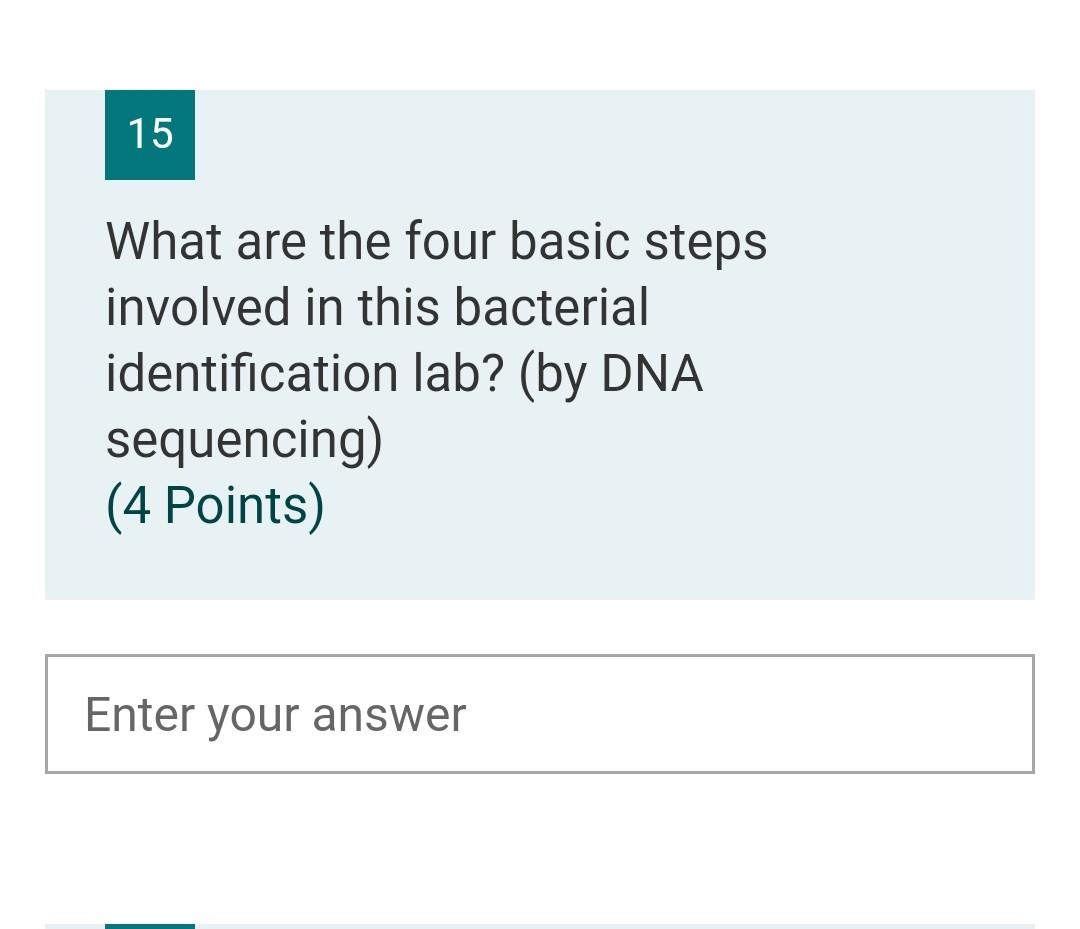This screenshot has height=929, width=1080.
Task: Click the partially visible next question badge below
Action: click(x=150, y=925)
